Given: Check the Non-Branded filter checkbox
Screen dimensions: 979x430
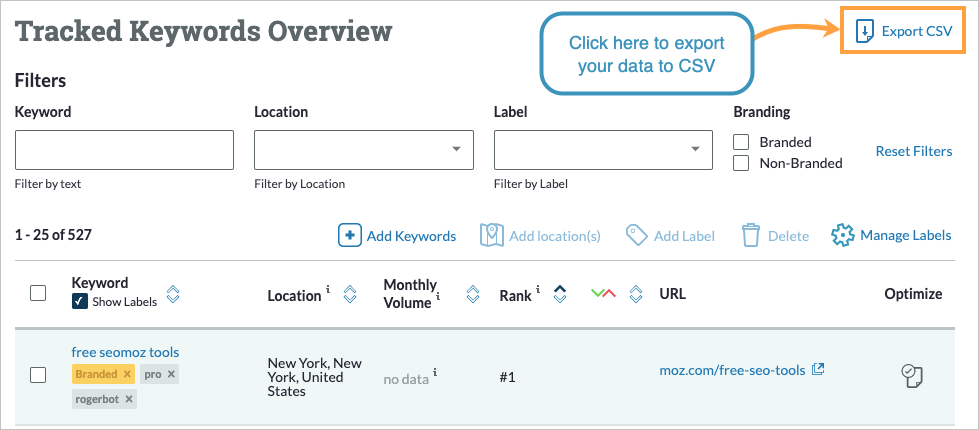Looking at the screenshot, I should coord(741,163).
